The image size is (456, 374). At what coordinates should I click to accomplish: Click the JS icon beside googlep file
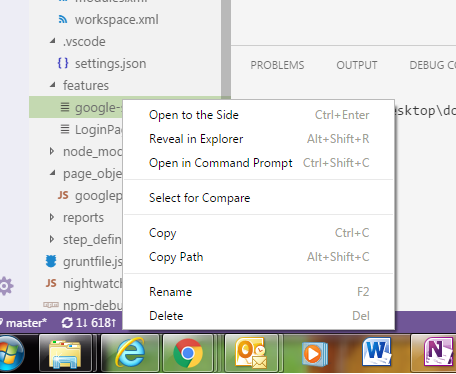63,195
